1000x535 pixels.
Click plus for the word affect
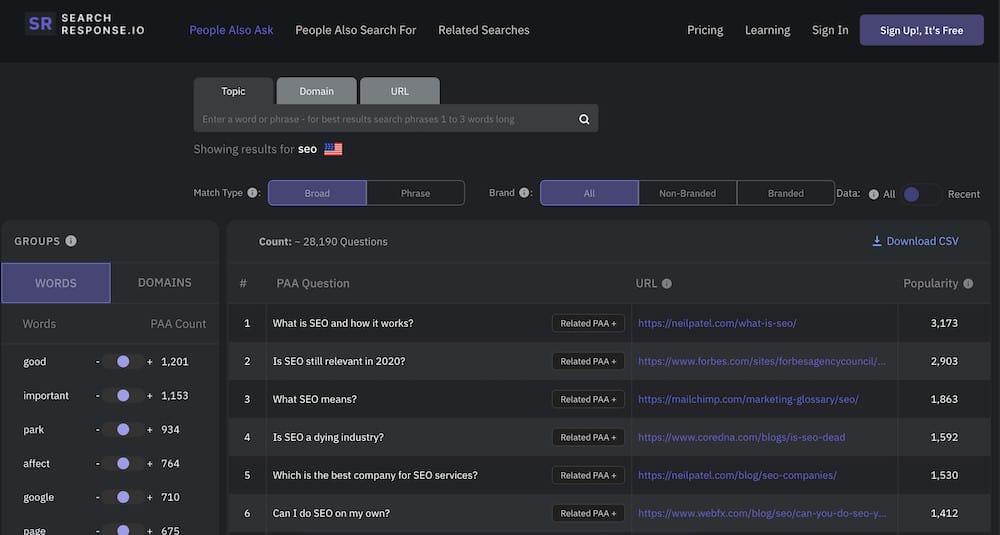(x=150, y=464)
